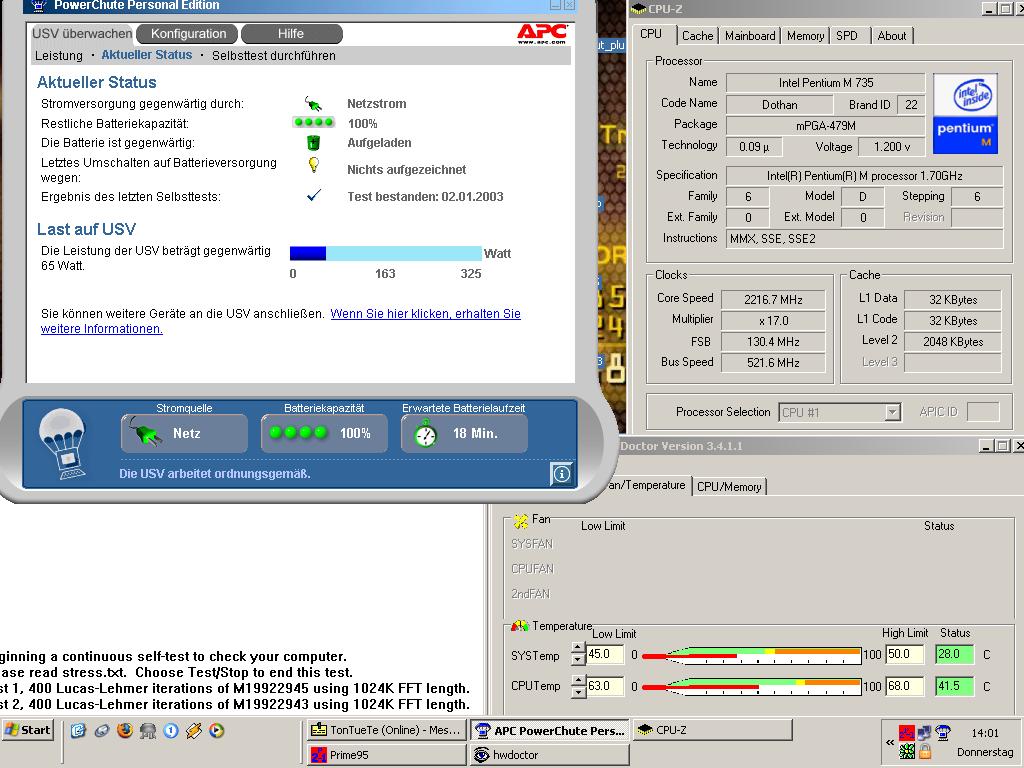Select the USV überwachen tab
1024x768 pixels.
[82, 33]
